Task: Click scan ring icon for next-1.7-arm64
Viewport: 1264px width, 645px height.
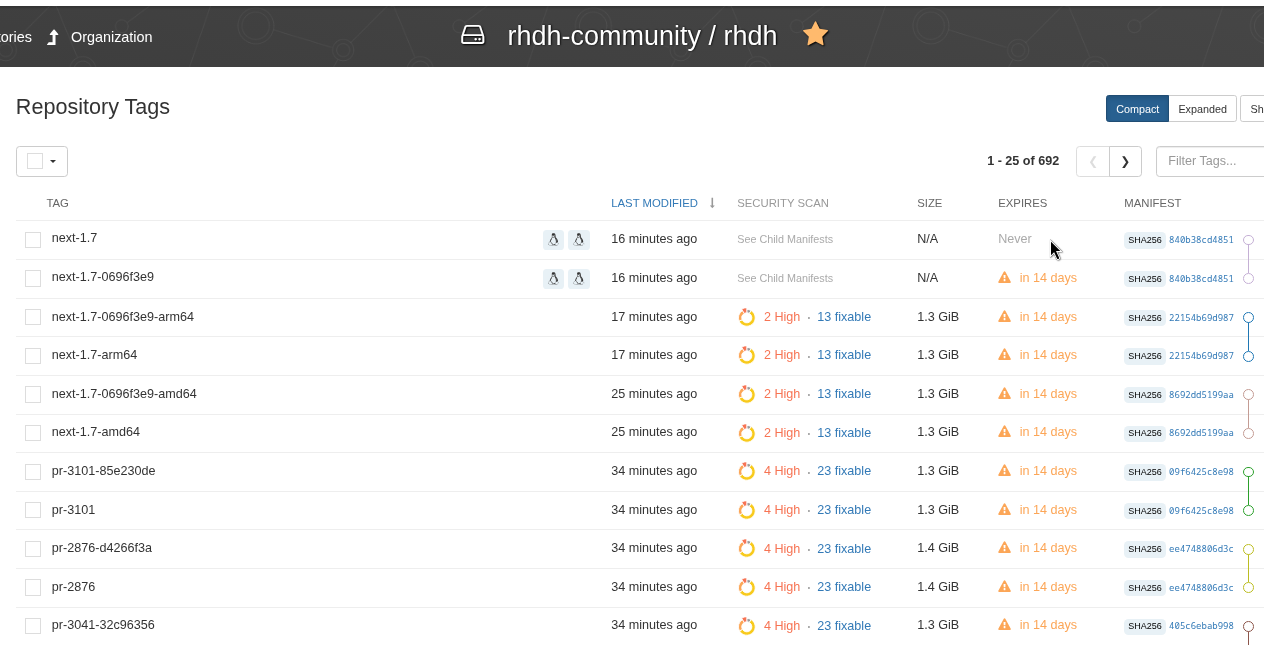Action: [746, 355]
